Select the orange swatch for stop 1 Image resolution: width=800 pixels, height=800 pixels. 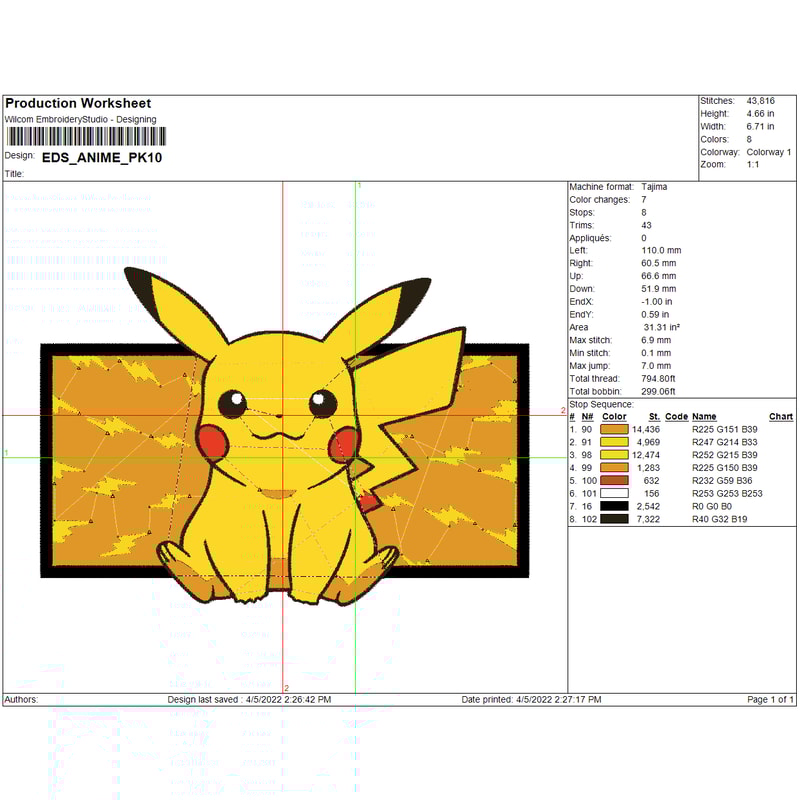[614, 429]
